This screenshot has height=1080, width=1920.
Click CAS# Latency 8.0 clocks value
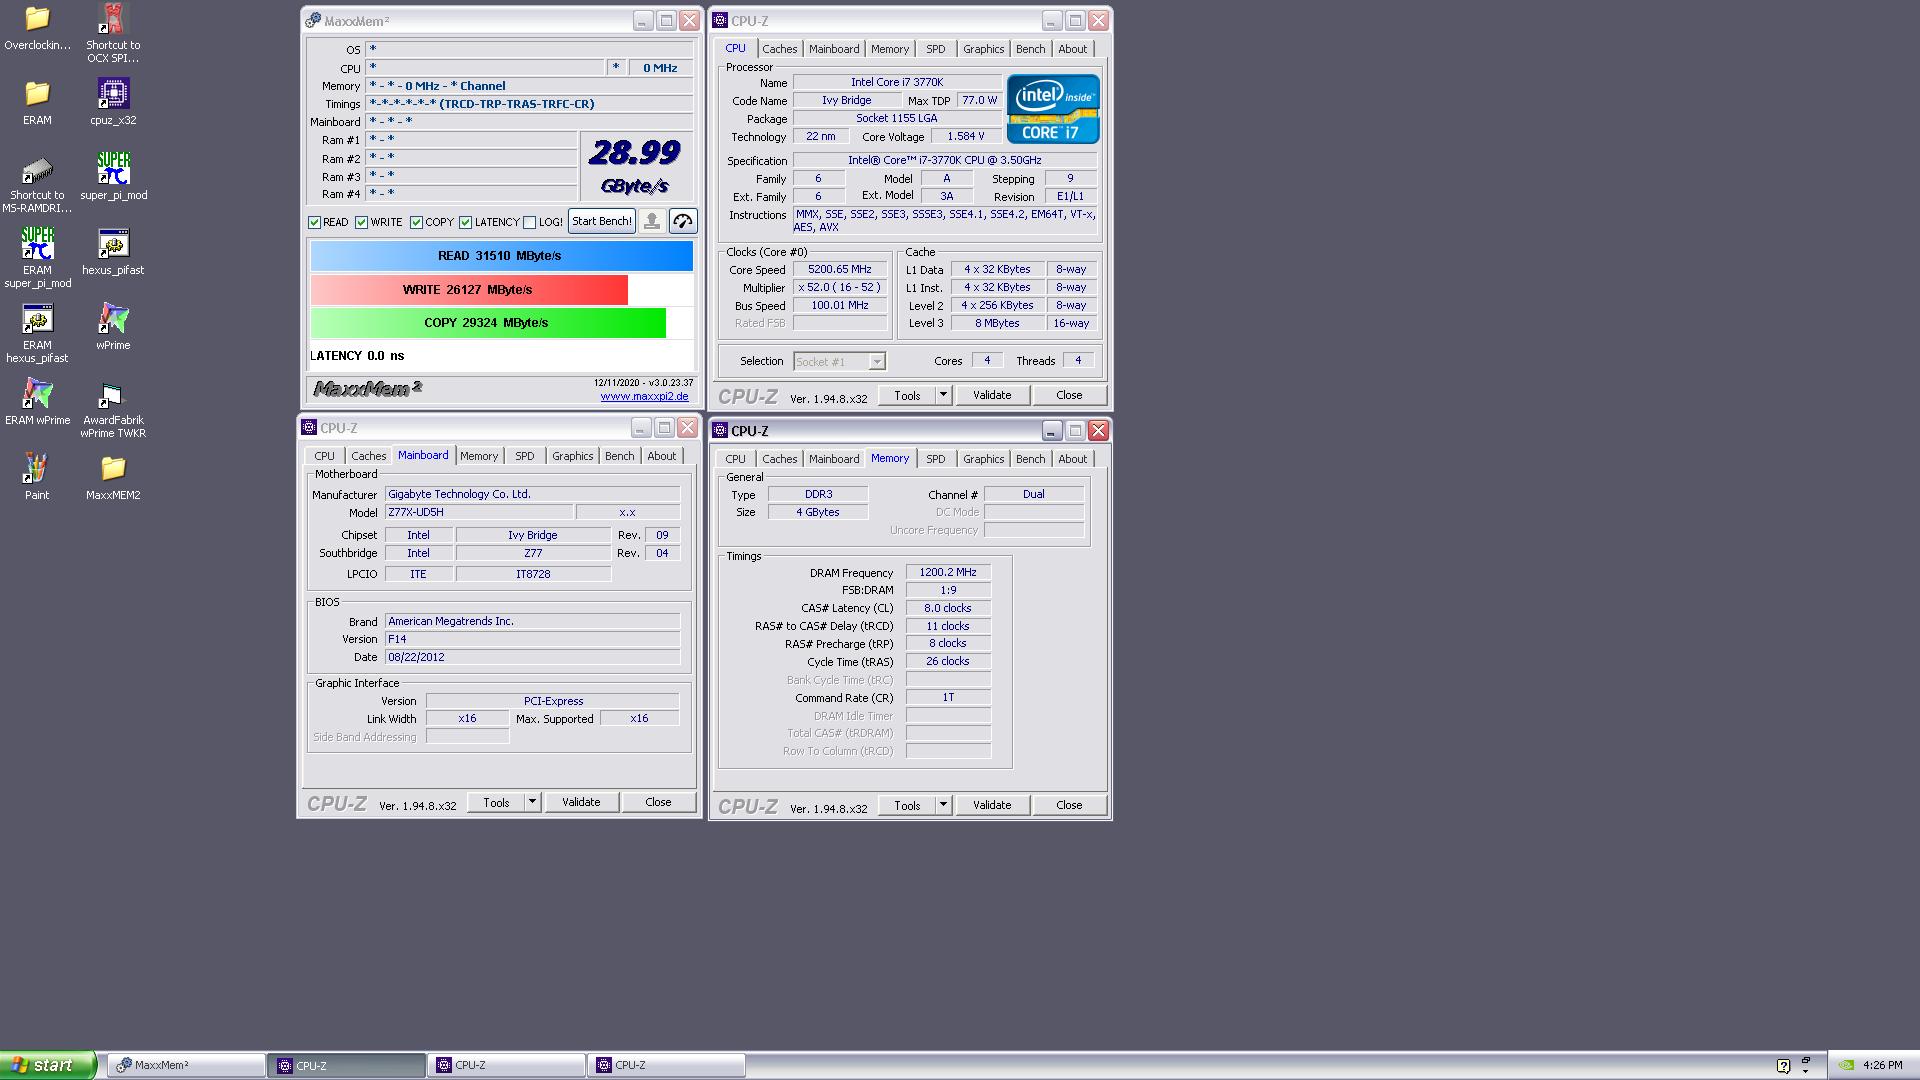pyautogui.click(x=948, y=608)
